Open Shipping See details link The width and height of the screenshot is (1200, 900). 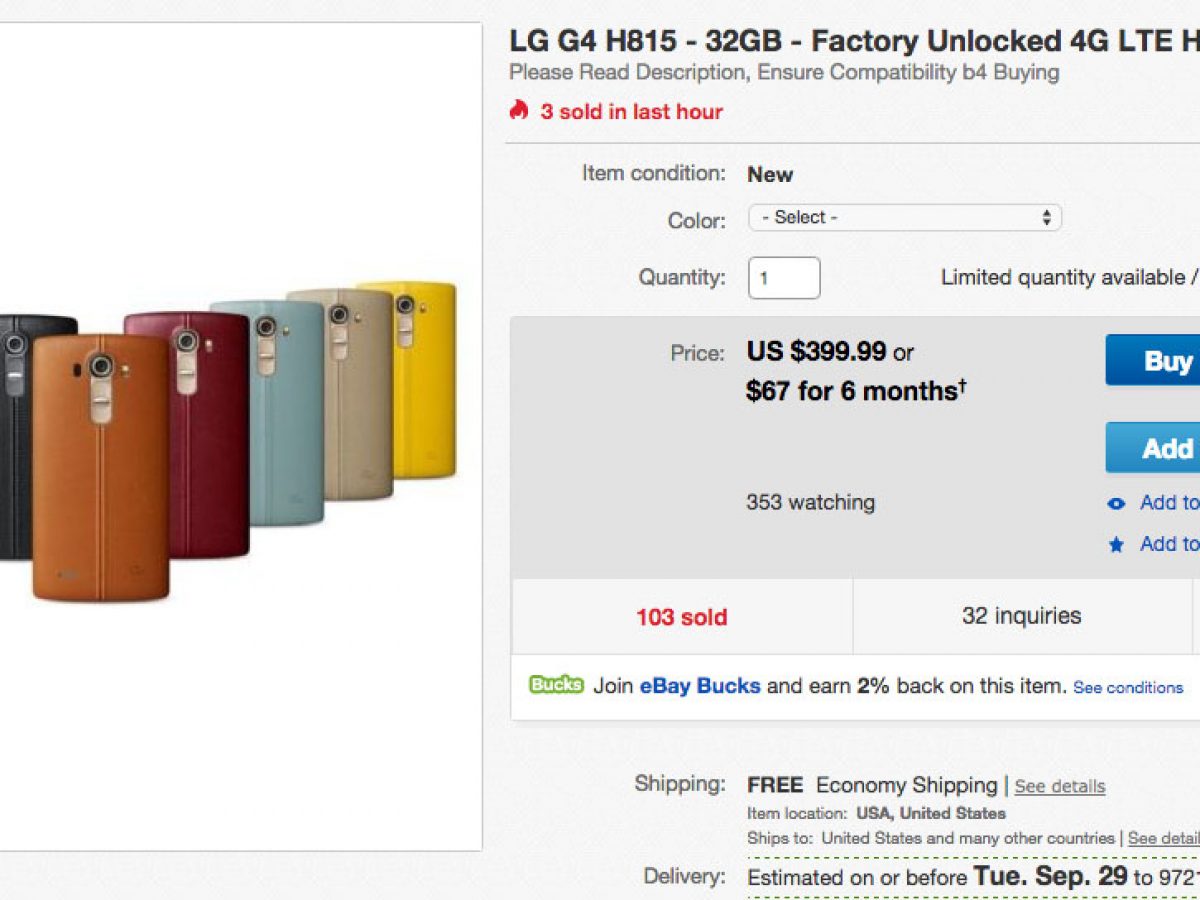tap(1060, 786)
